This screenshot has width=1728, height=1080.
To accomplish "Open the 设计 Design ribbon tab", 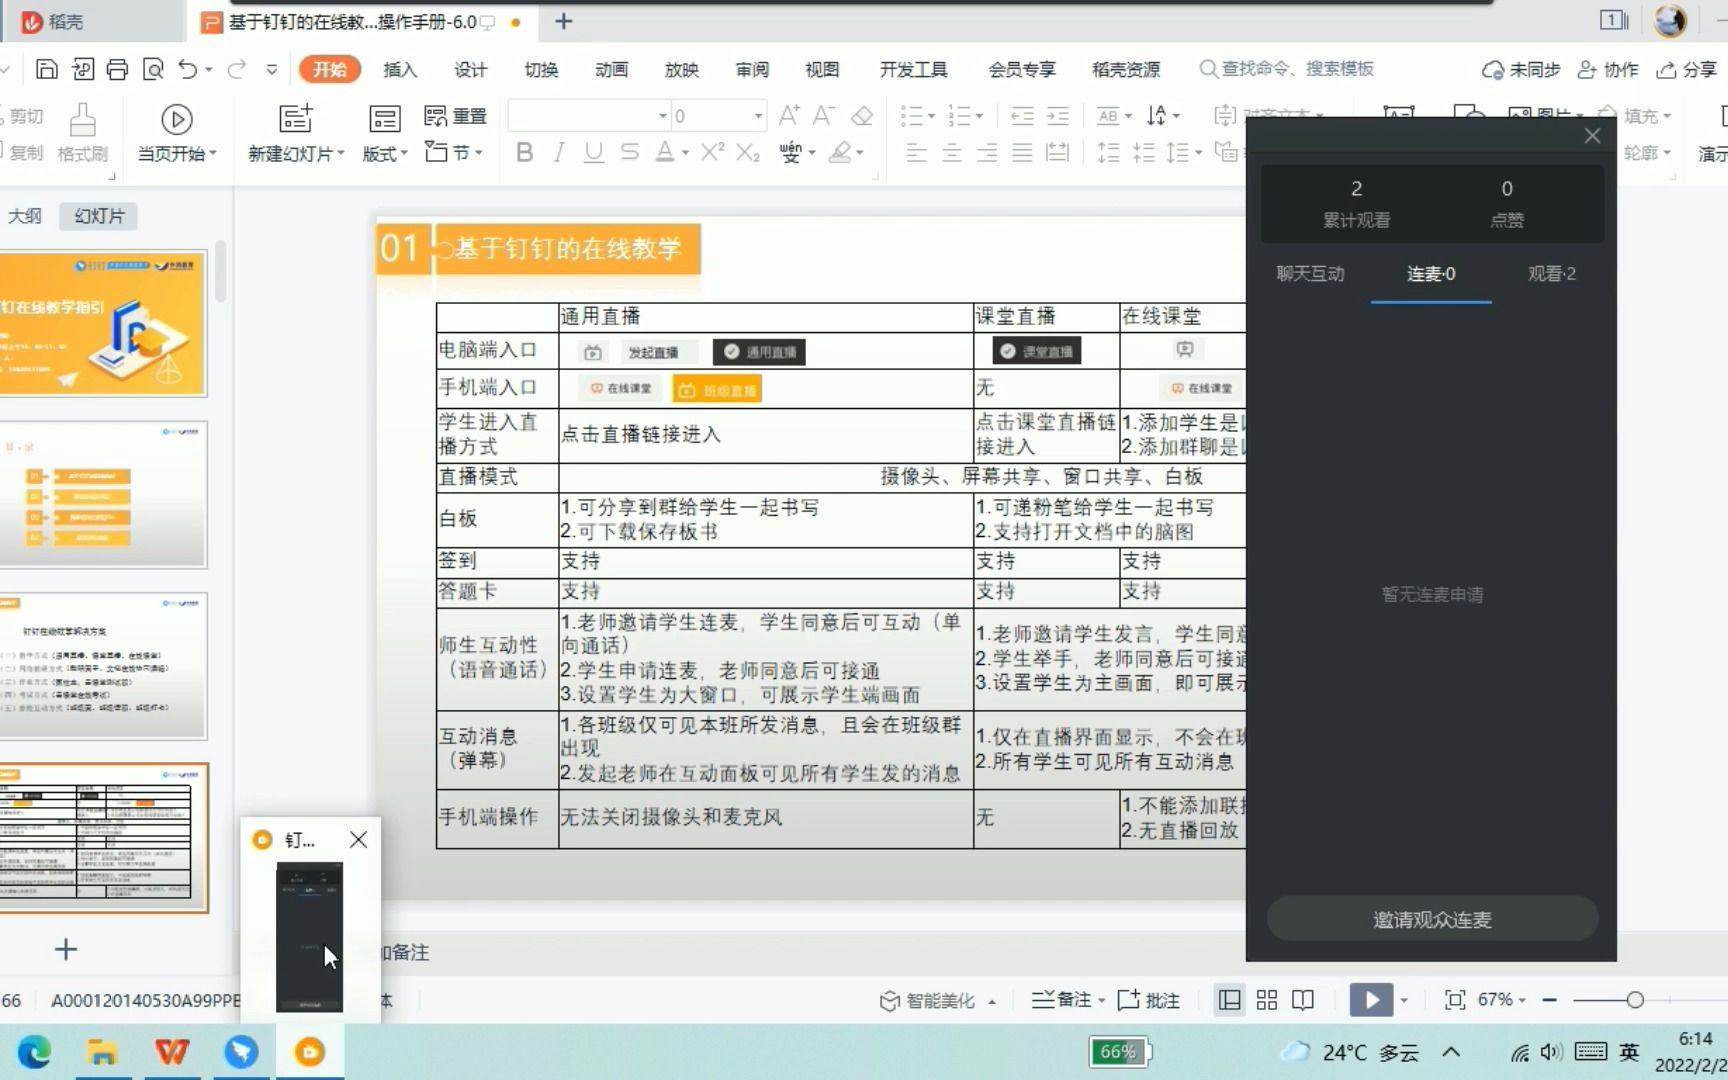I will click(x=470, y=69).
